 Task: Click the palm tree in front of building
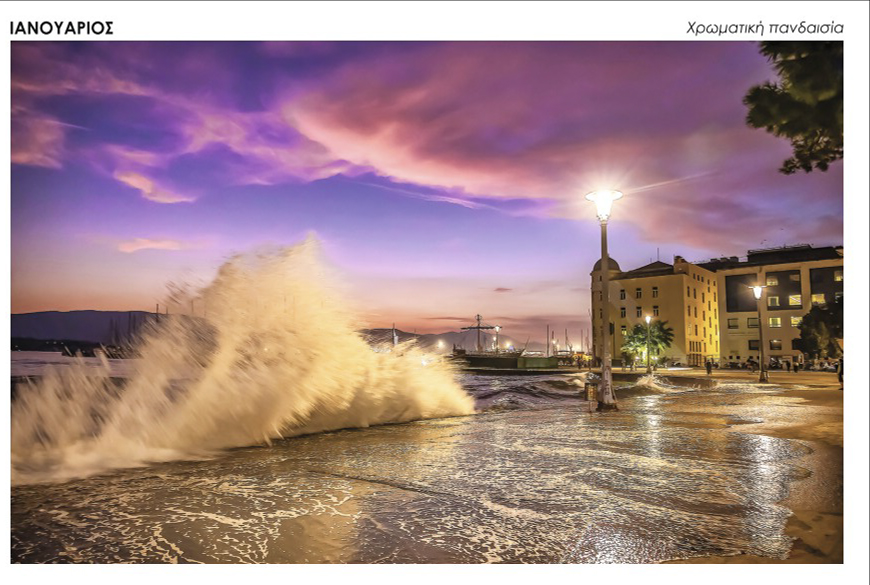coord(646,340)
